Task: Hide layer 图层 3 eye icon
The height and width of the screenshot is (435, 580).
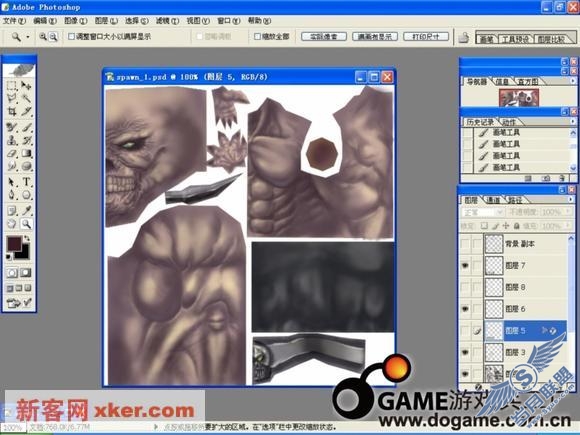Action: (465, 352)
